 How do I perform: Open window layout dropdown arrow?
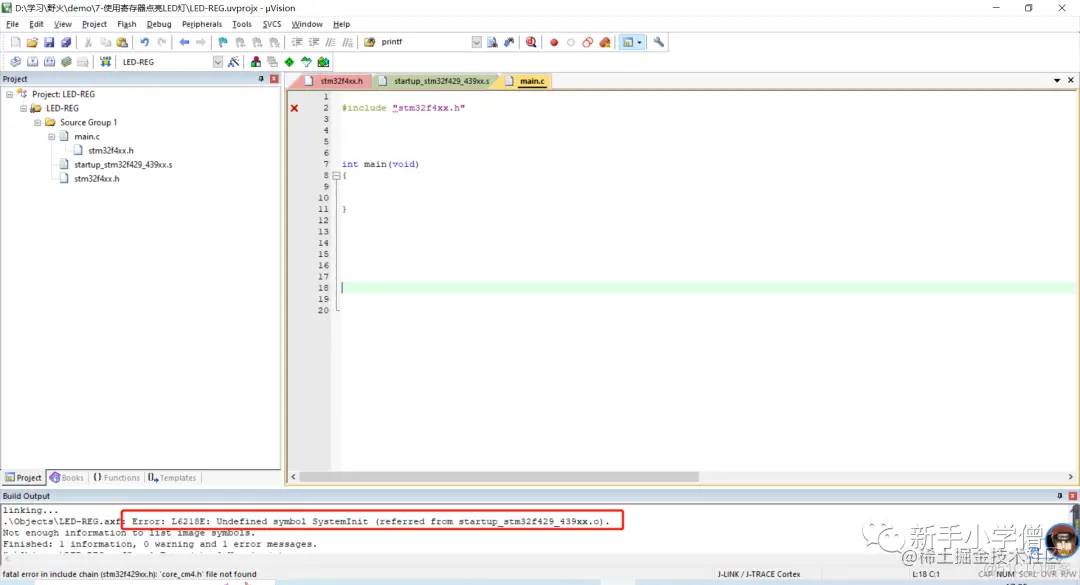639,42
